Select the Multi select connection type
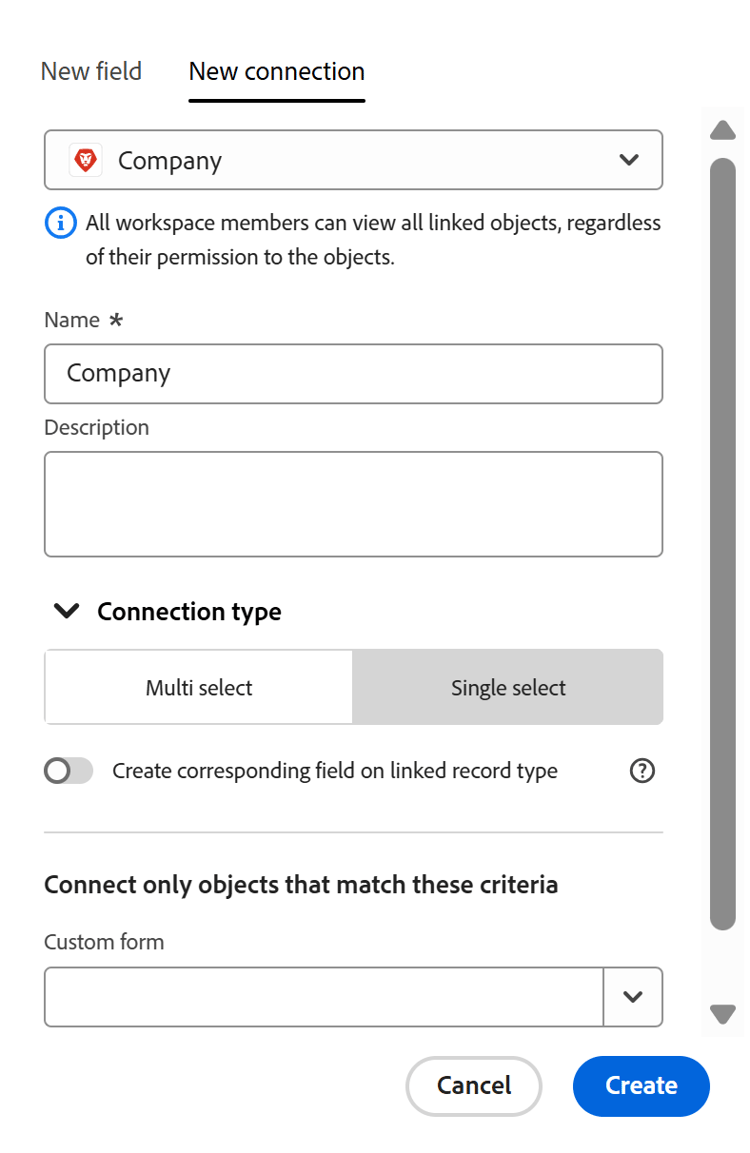This screenshot has width=750, height=1153. pyautogui.click(x=197, y=687)
